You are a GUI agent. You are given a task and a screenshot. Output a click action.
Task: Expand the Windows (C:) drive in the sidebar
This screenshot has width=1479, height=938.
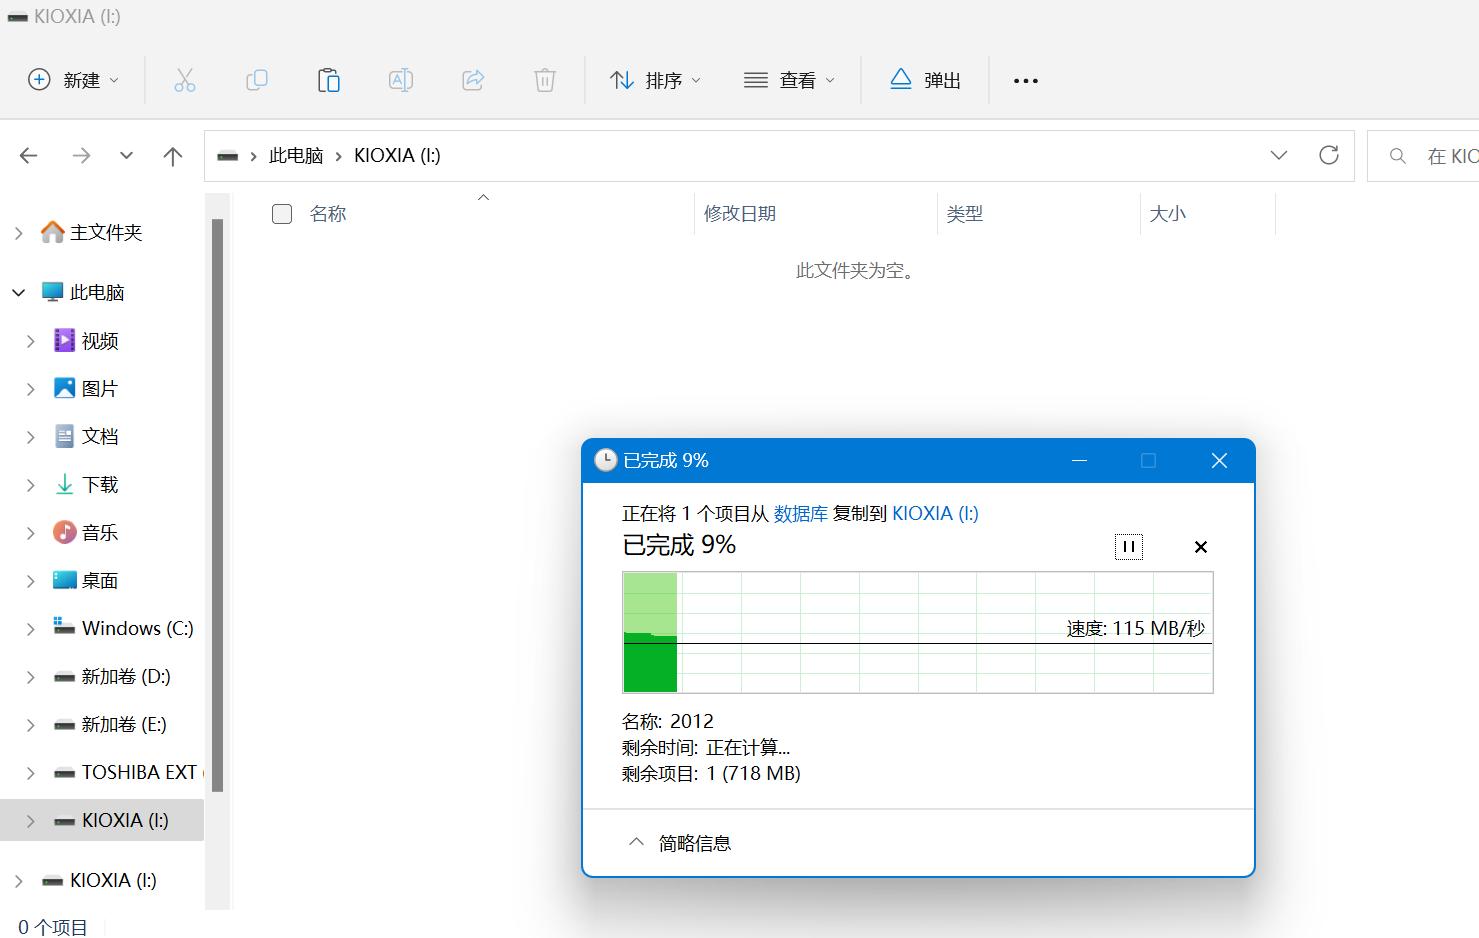30,628
